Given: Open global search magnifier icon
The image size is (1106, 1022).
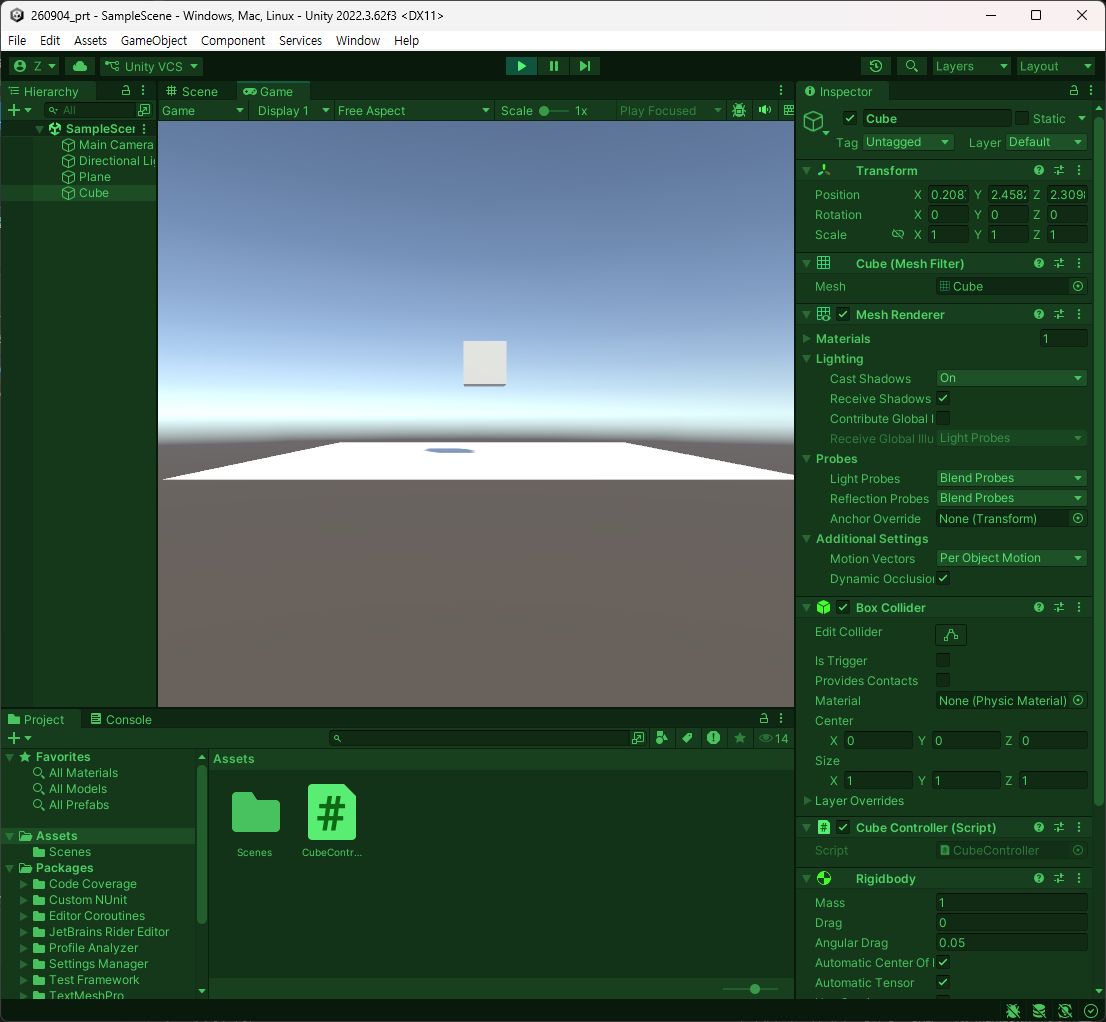Looking at the screenshot, I should pos(911,66).
